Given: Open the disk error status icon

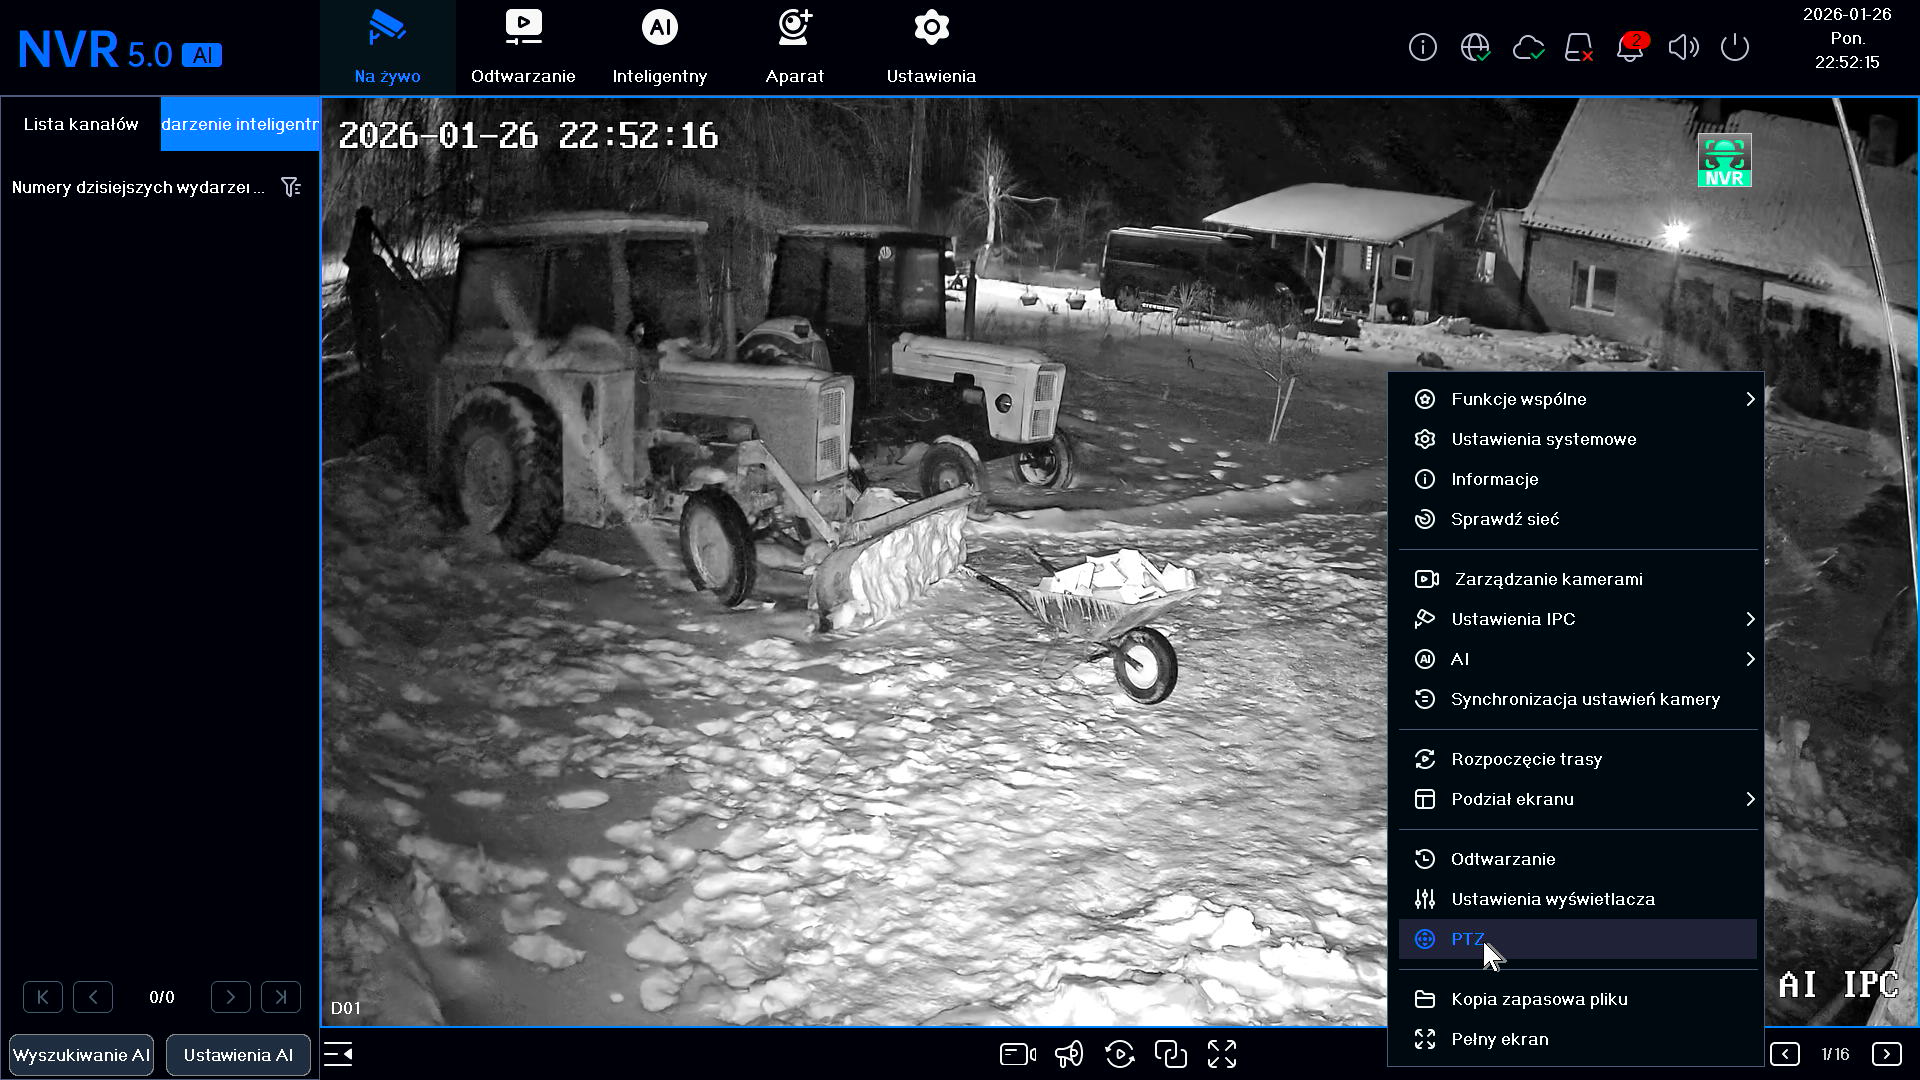Looking at the screenshot, I should pyautogui.click(x=1579, y=47).
